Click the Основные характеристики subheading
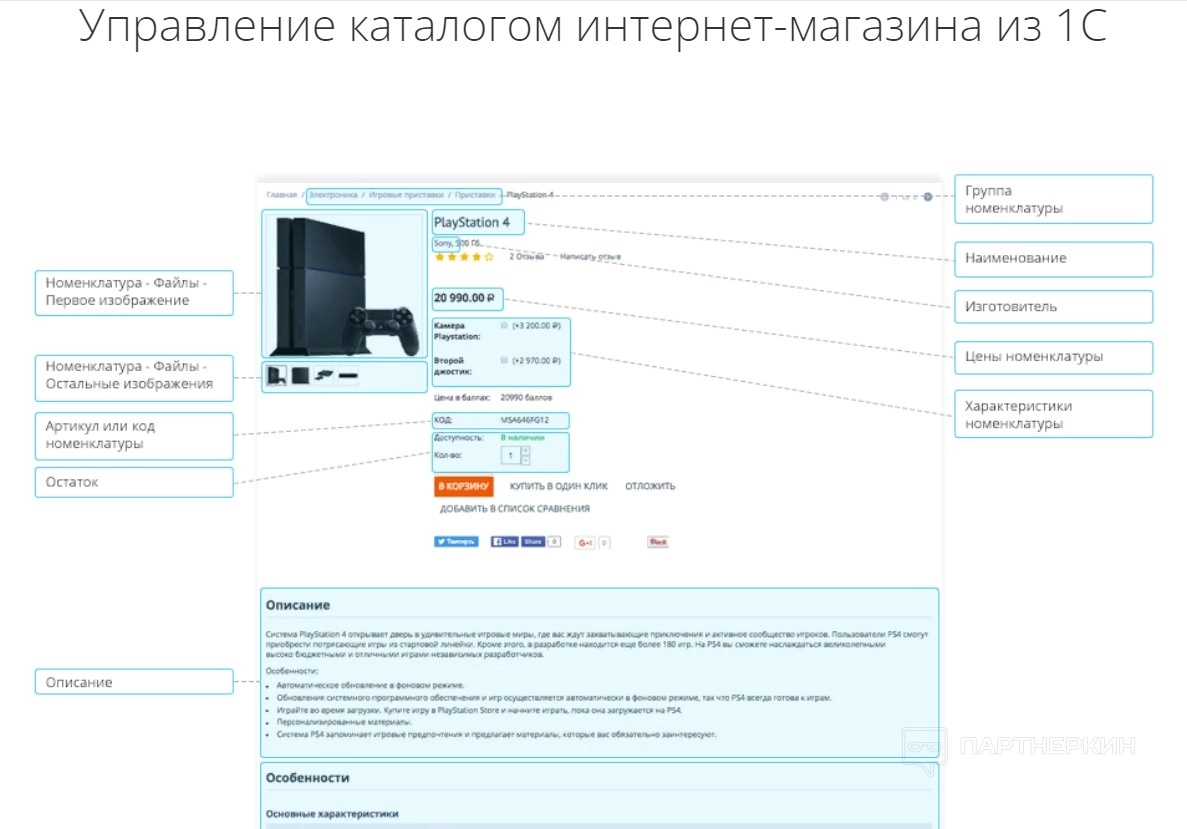The image size is (1187, 829). pyautogui.click(x=332, y=814)
